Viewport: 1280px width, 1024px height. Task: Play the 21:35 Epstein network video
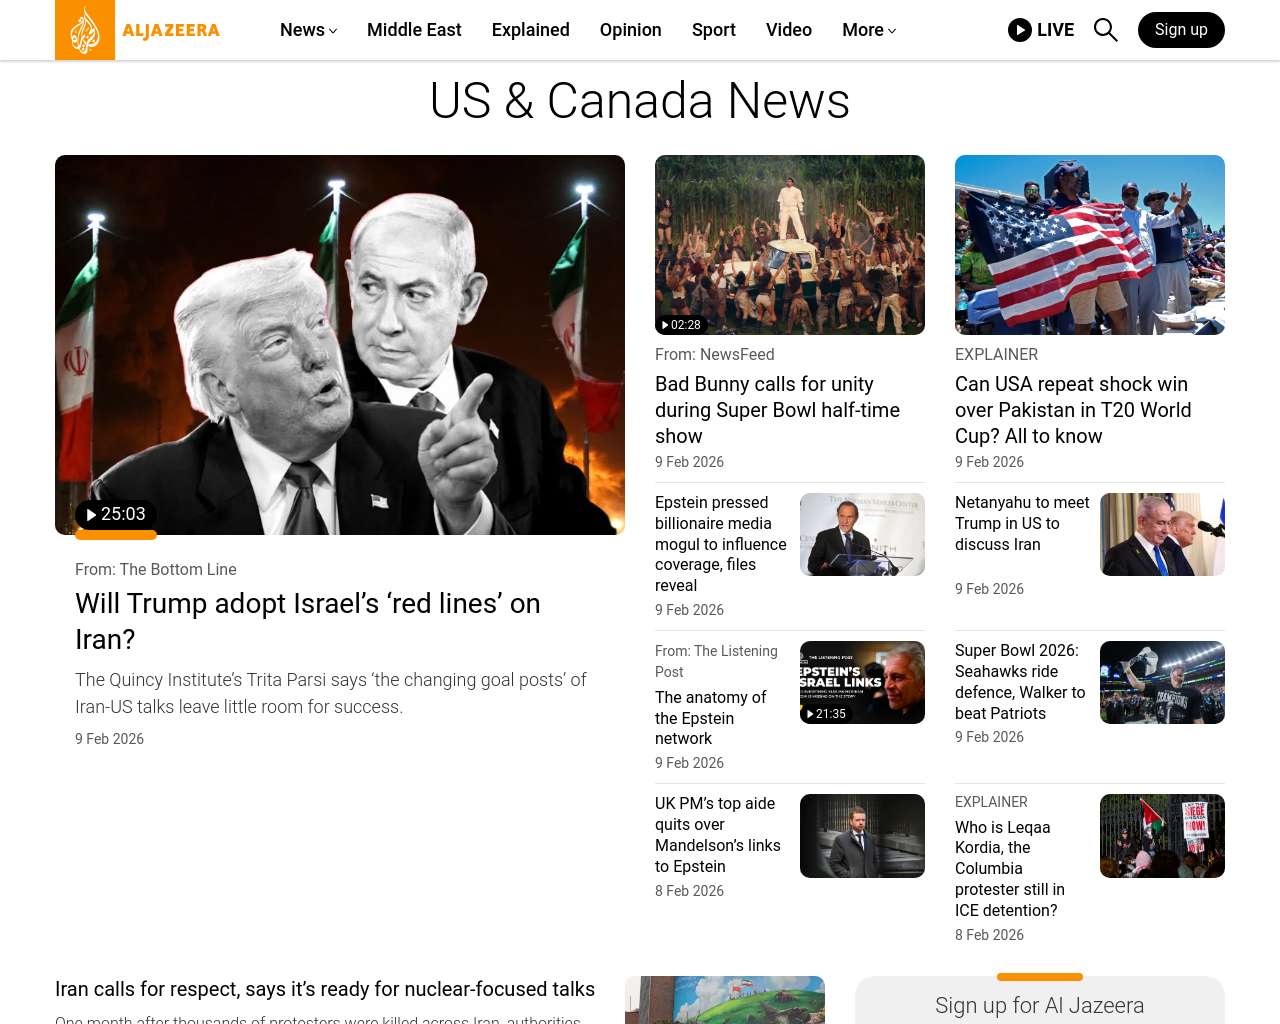click(x=826, y=714)
